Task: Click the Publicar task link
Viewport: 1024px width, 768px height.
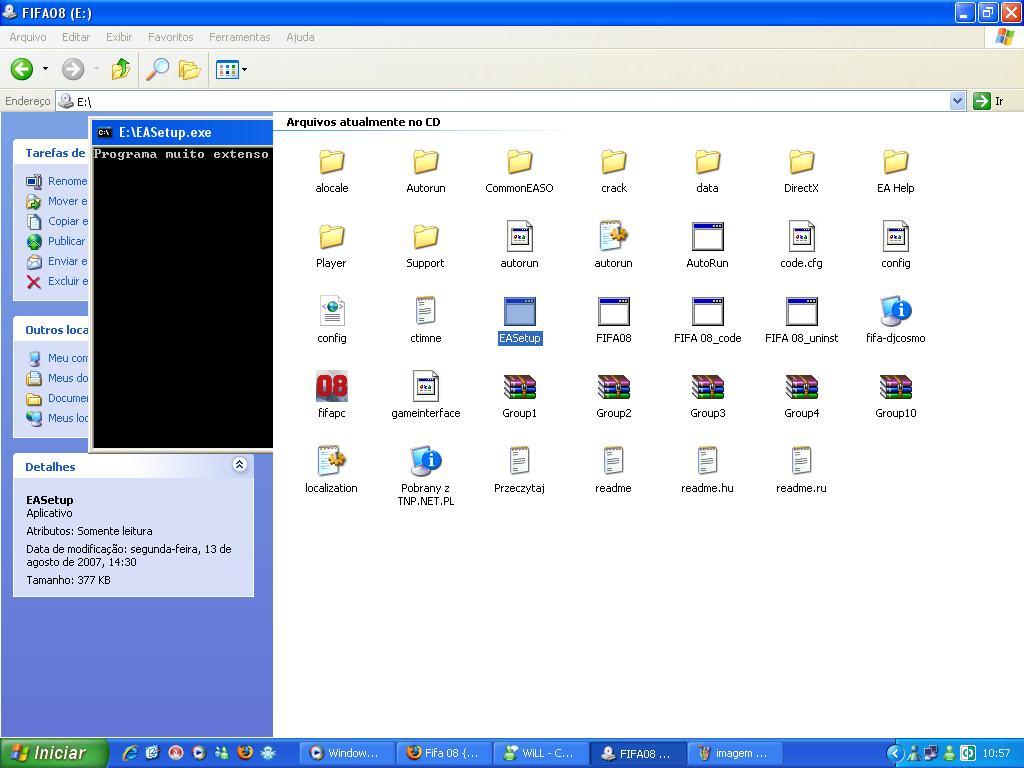Action: [x=57, y=241]
